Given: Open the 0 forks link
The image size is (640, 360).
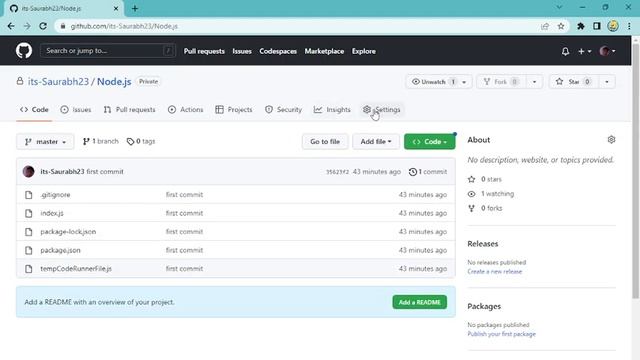Looking at the screenshot, I should tap(486, 208).
